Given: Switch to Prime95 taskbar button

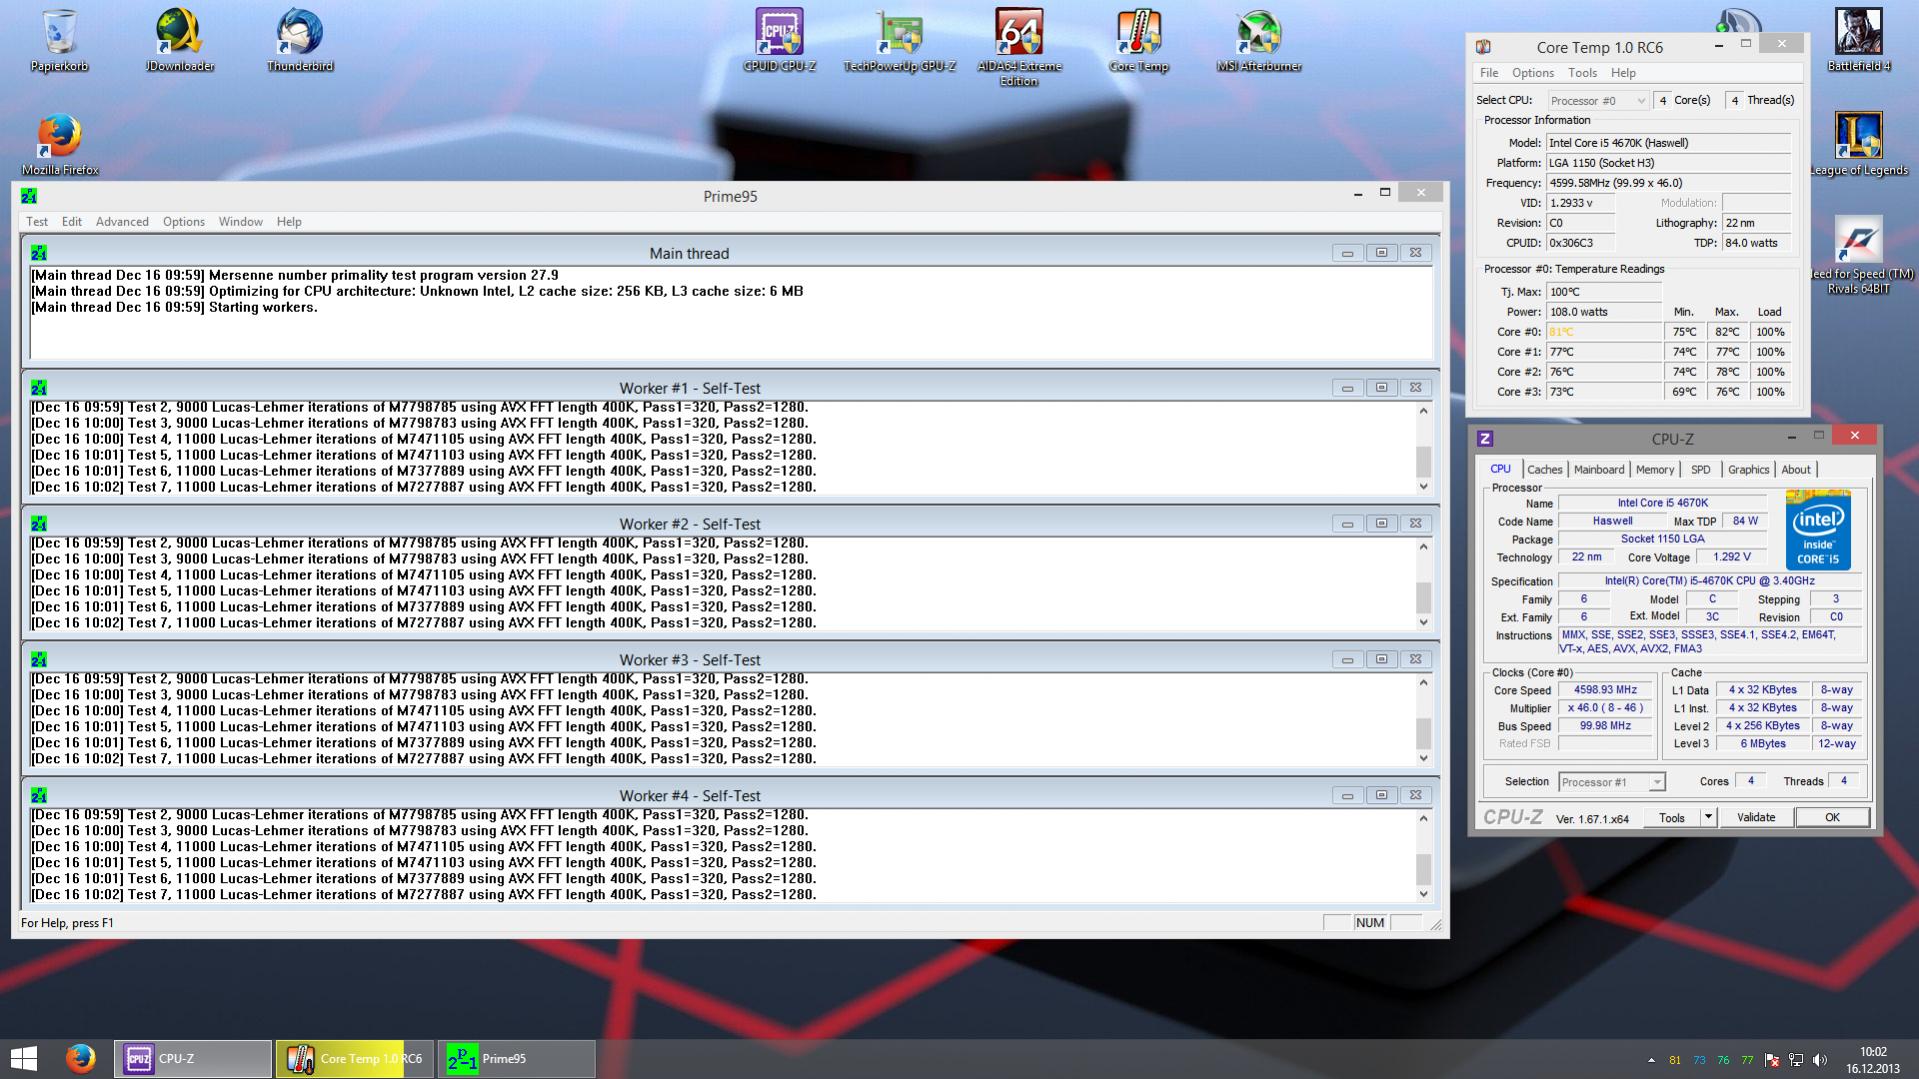Looking at the screenshot, I should tap(516, 1058).
